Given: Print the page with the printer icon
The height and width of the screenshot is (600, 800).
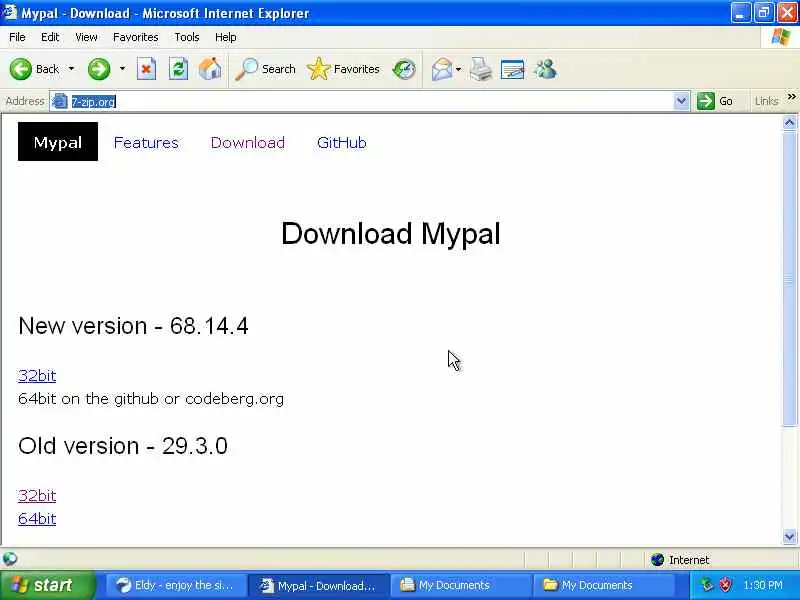Looking at the screenshot, I should pyautogui.click(x=481, y=69).
